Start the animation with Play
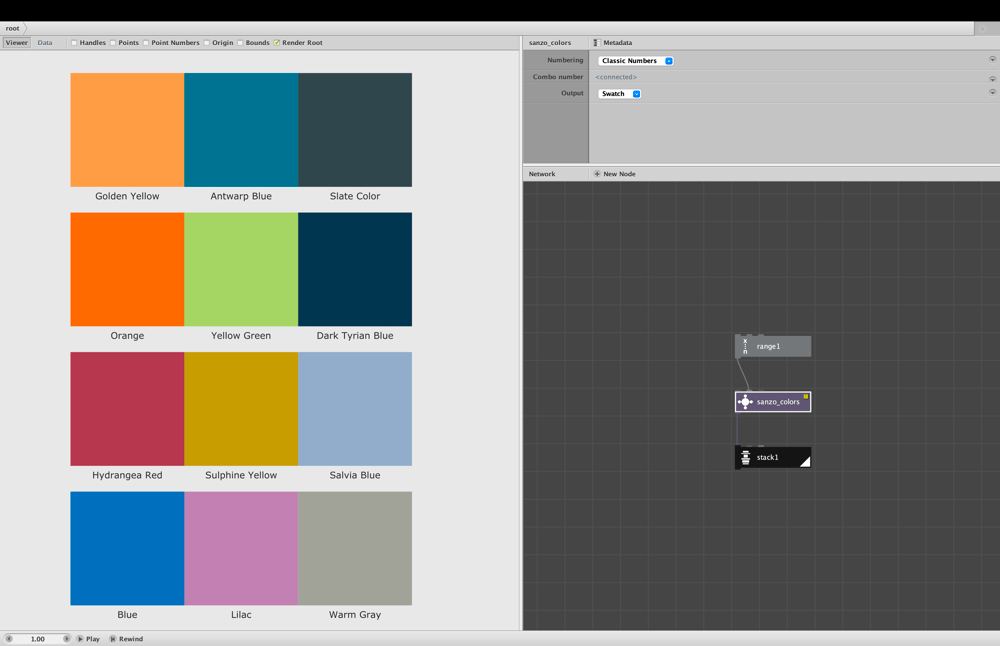1000x646 pixels. coord(89,639)
